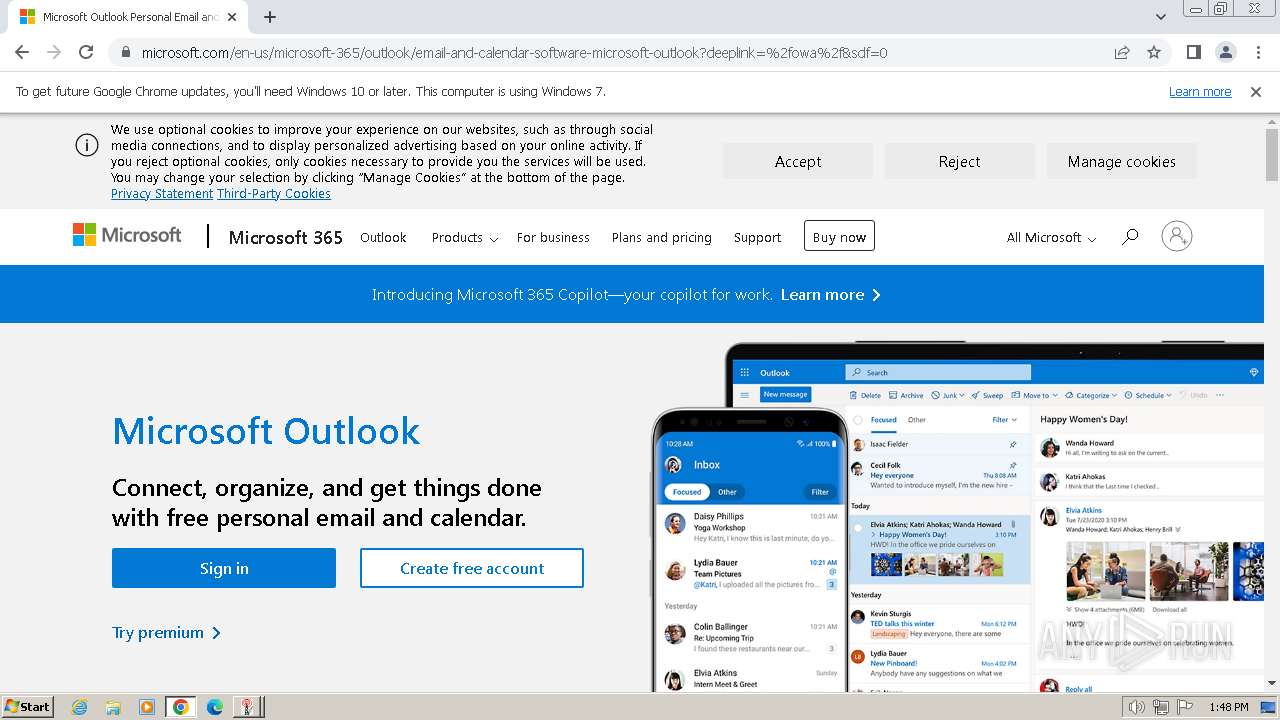1280x720 pixels.
Task: Open the red antenna taskbar app
Action: pos(247,707)
